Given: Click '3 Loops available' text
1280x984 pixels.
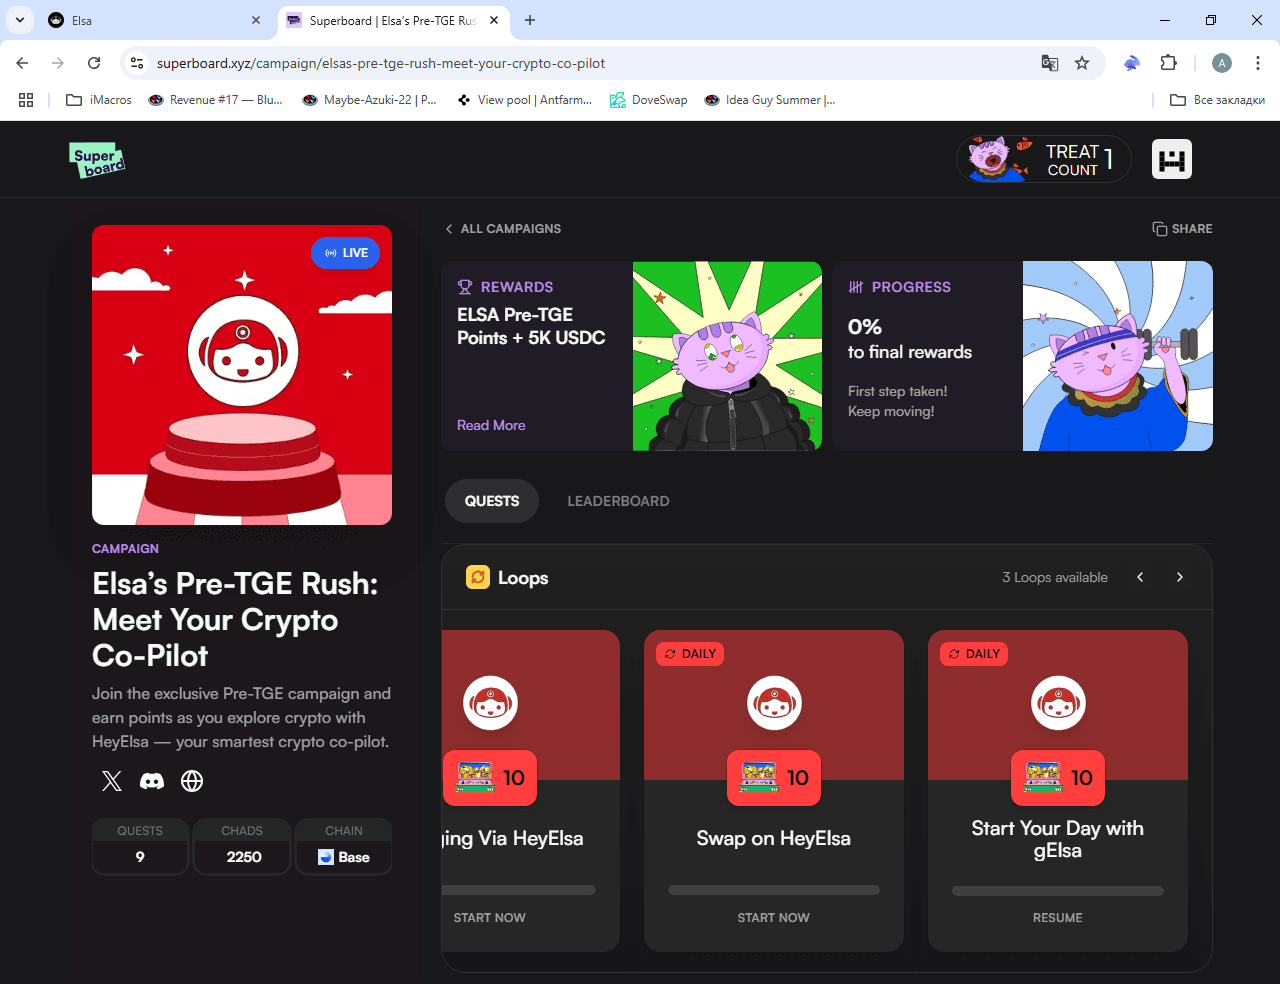Looking at the screenshot, I should click(x=1055, y=578).
